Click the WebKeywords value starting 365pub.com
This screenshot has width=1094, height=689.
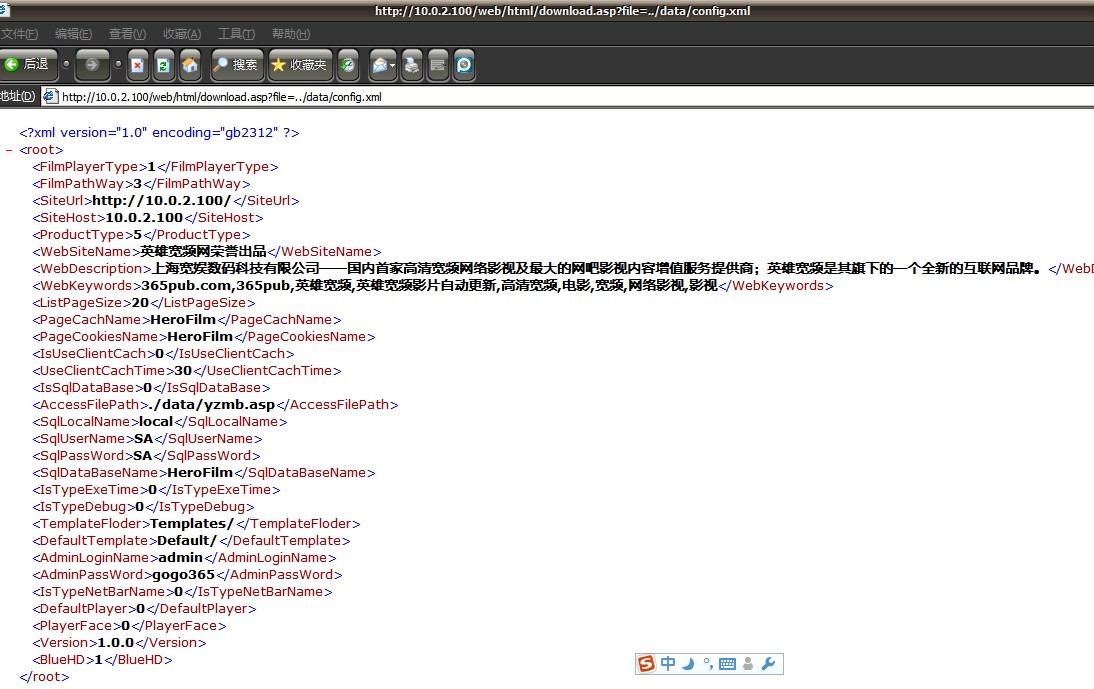pyautogui.click(x=429, y=285)
